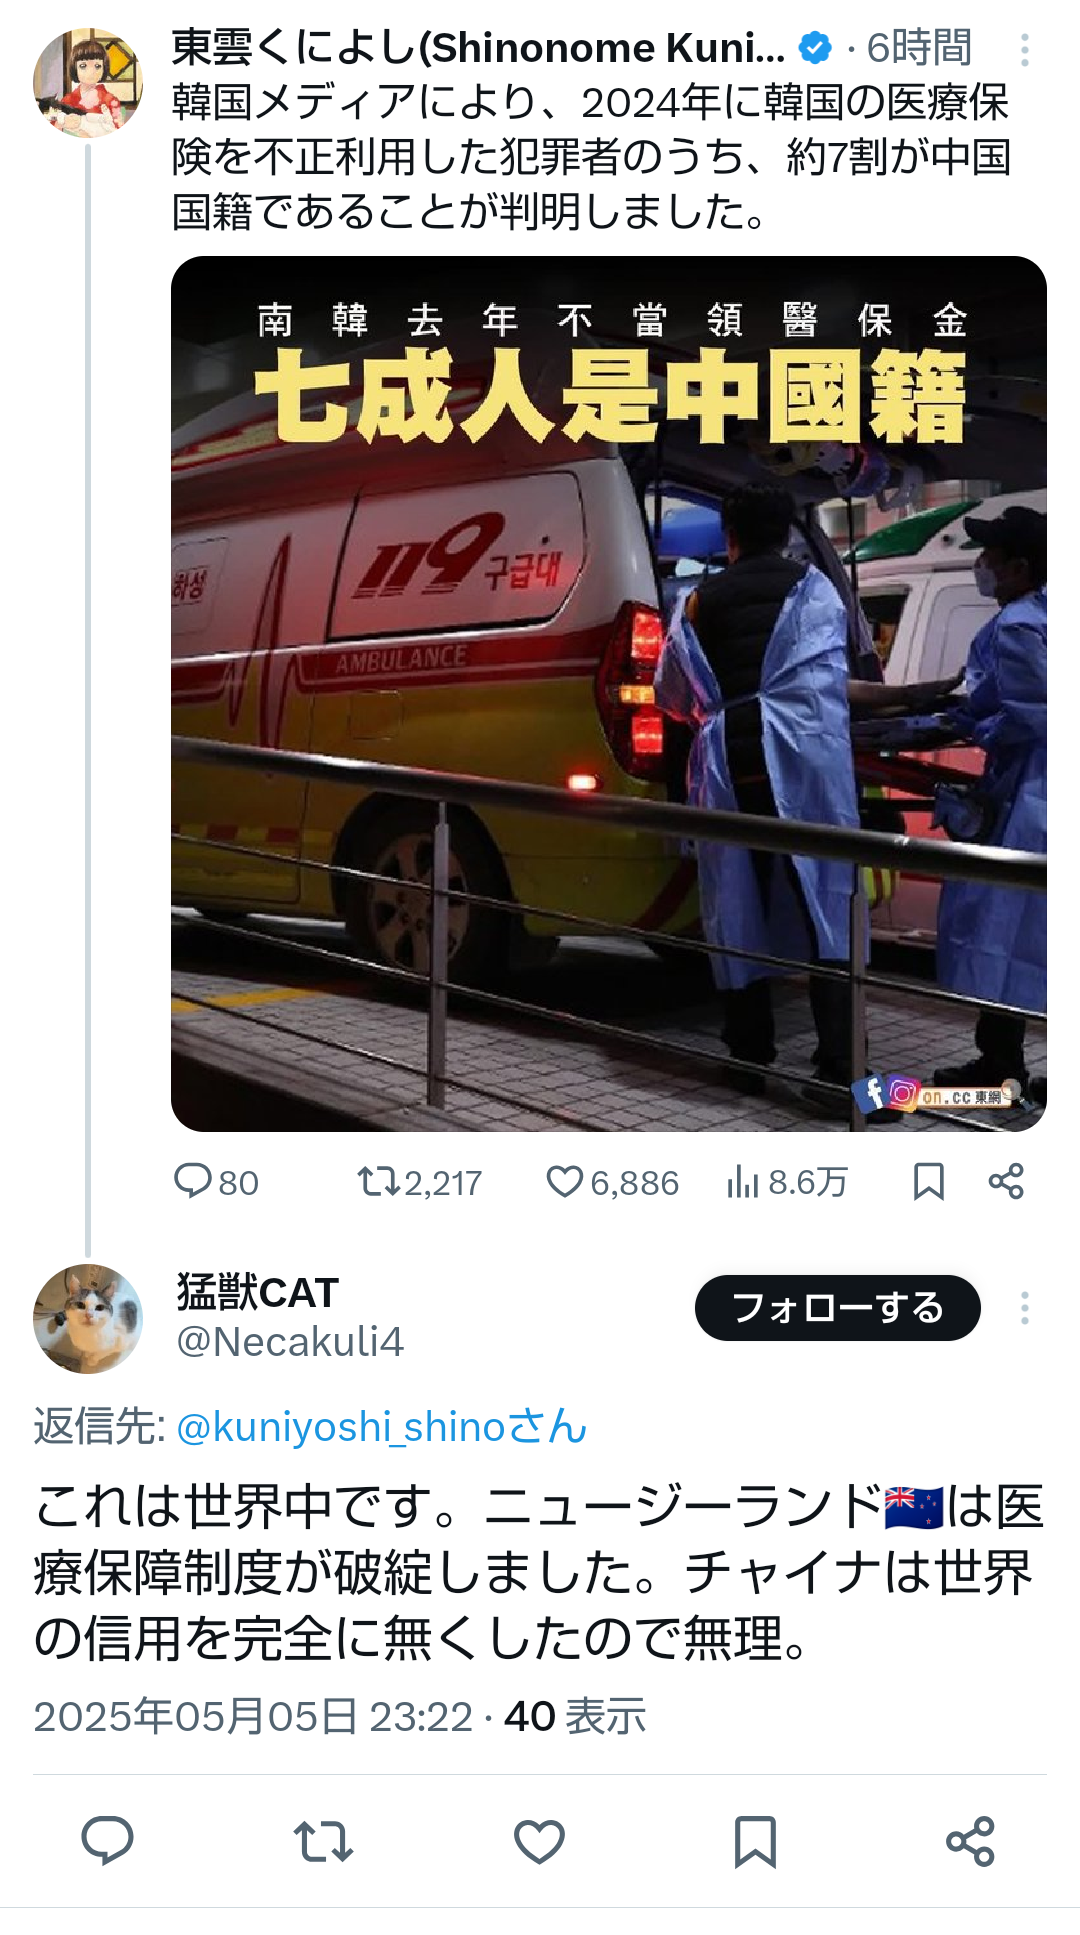Reply to 猛獣CAT's post
This screenshot has width=1080, height=1935.
pyautogui.click(x=107, y=1841)
